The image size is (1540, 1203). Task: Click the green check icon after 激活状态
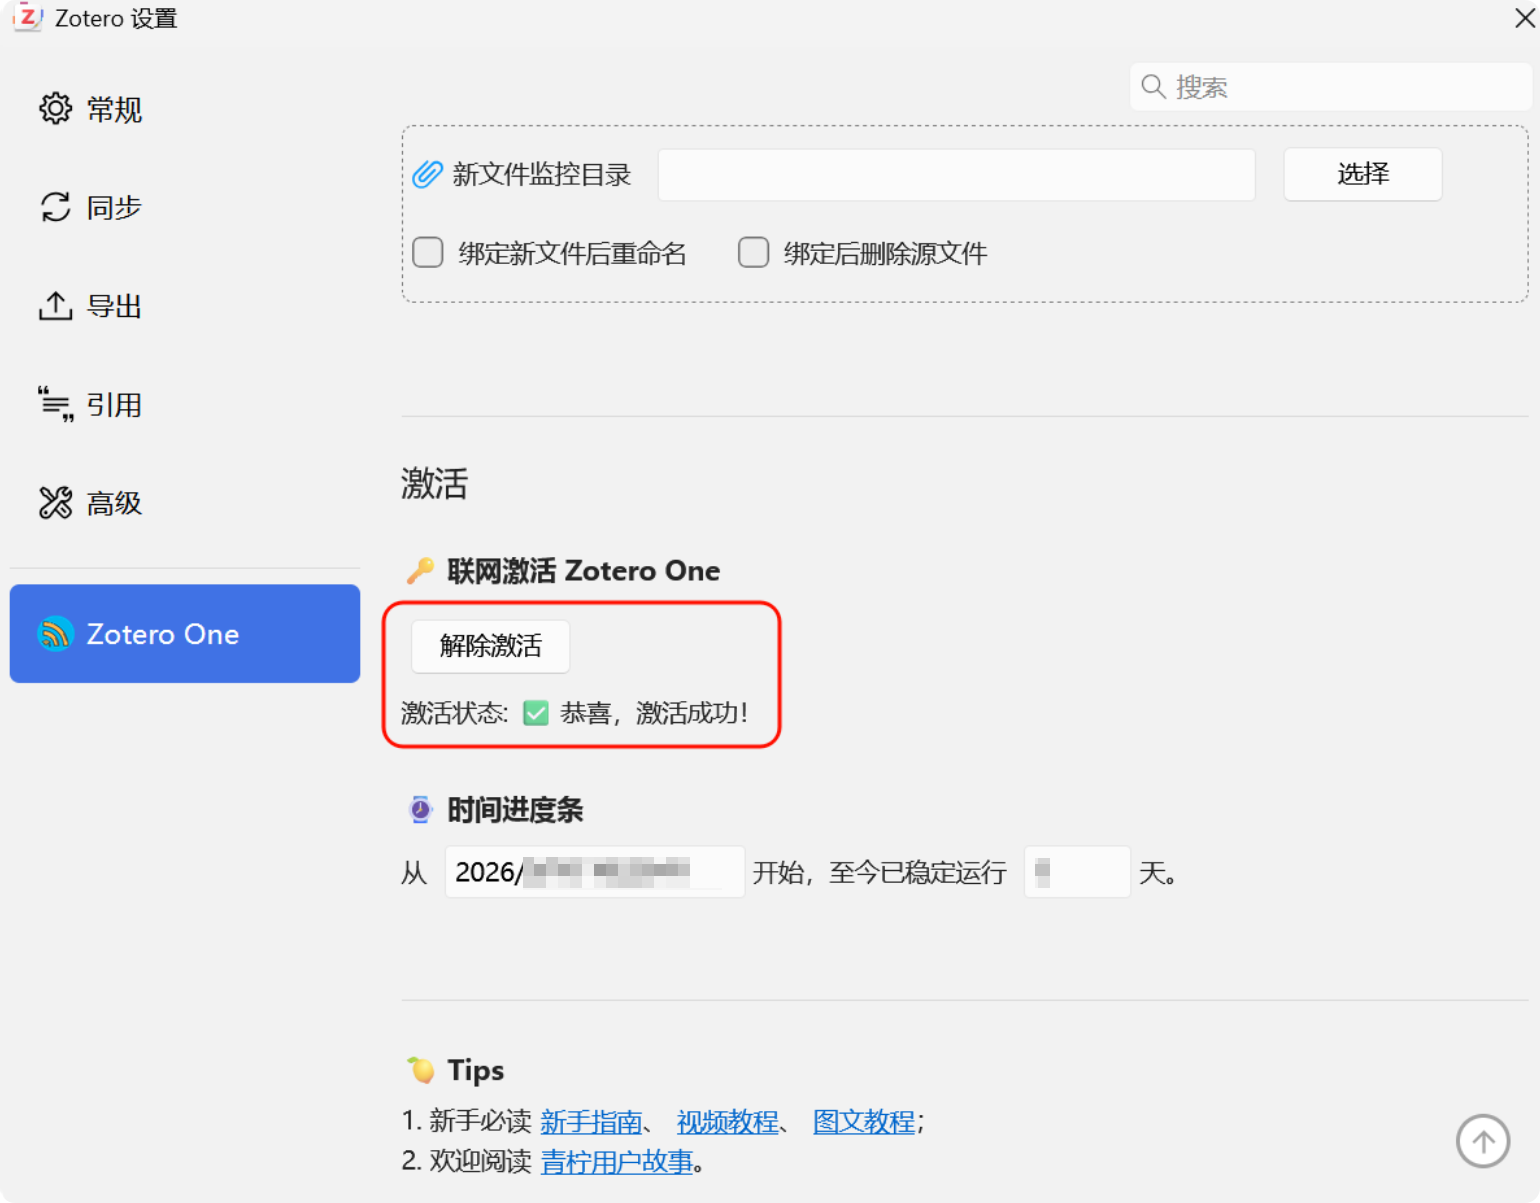click(536, 713)
